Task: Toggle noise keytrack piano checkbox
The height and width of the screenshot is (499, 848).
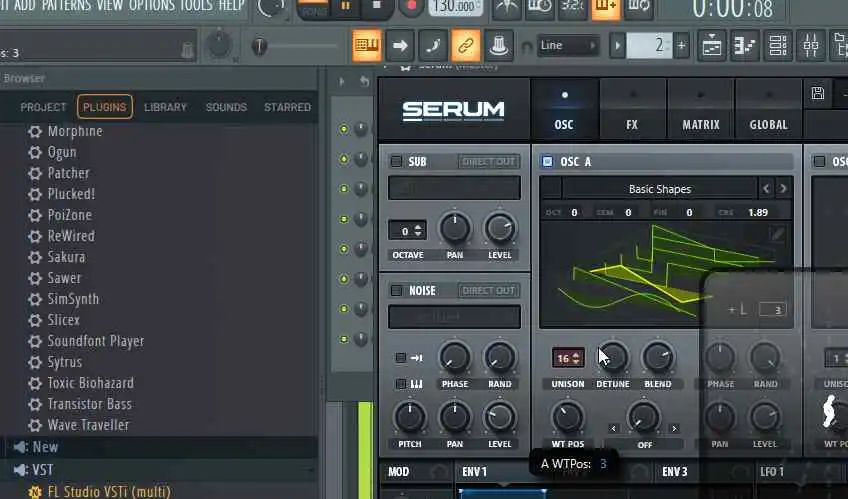Action: (x=401, y=384)
